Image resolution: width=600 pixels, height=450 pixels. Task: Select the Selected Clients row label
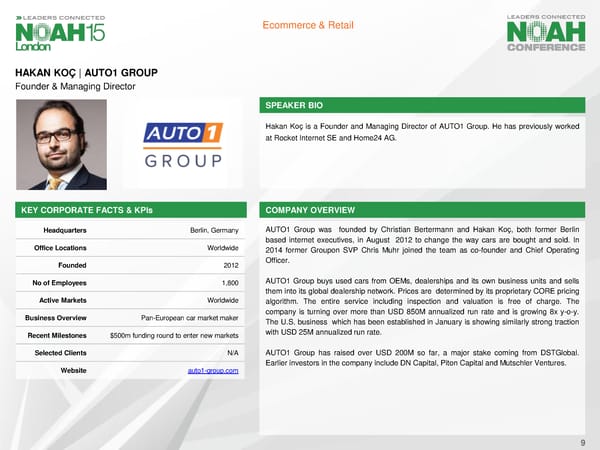point(61,353)
